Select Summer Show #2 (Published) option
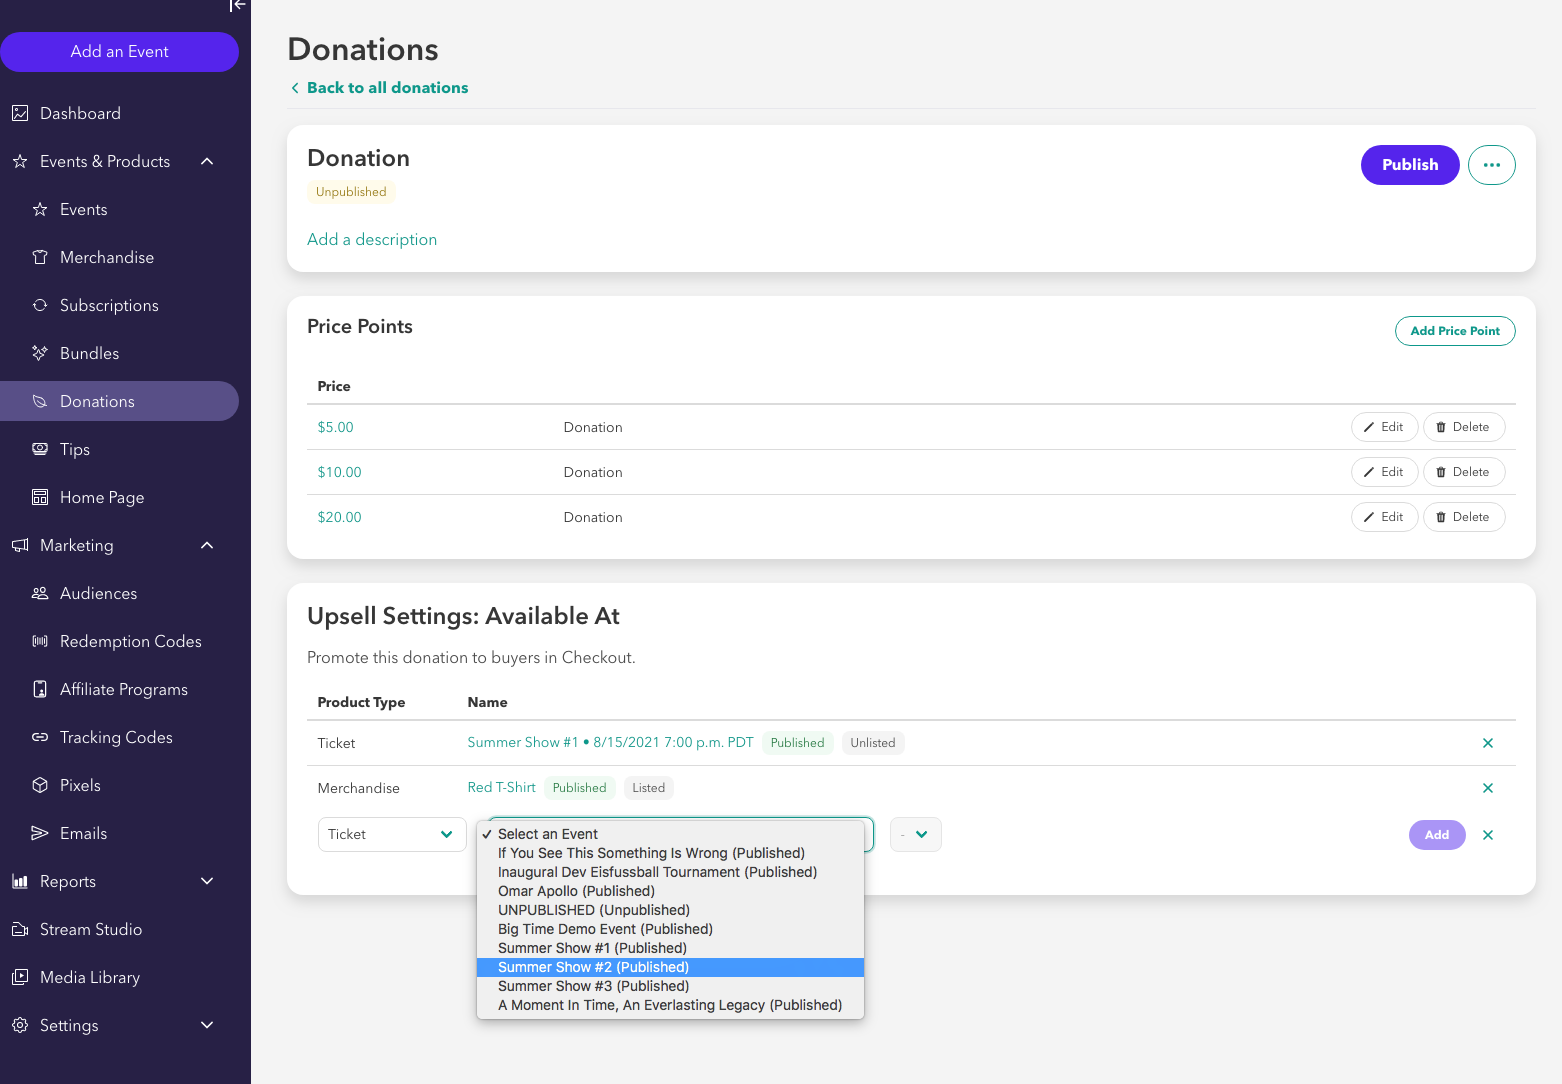 [593, 967]
